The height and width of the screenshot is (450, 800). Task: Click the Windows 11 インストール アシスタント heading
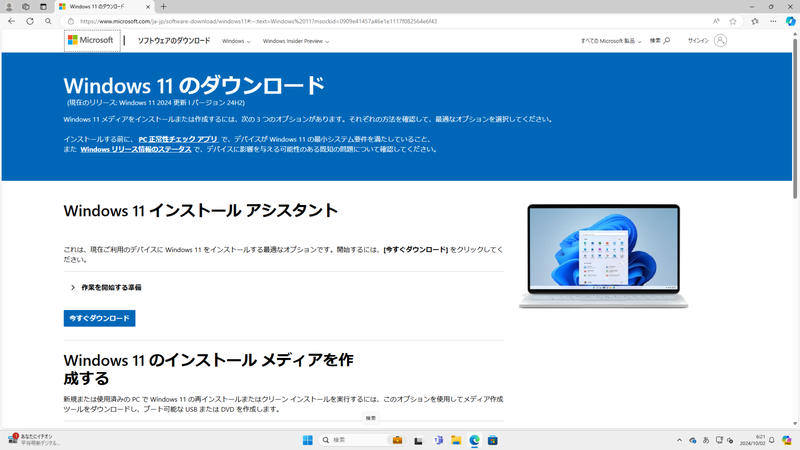201,210
